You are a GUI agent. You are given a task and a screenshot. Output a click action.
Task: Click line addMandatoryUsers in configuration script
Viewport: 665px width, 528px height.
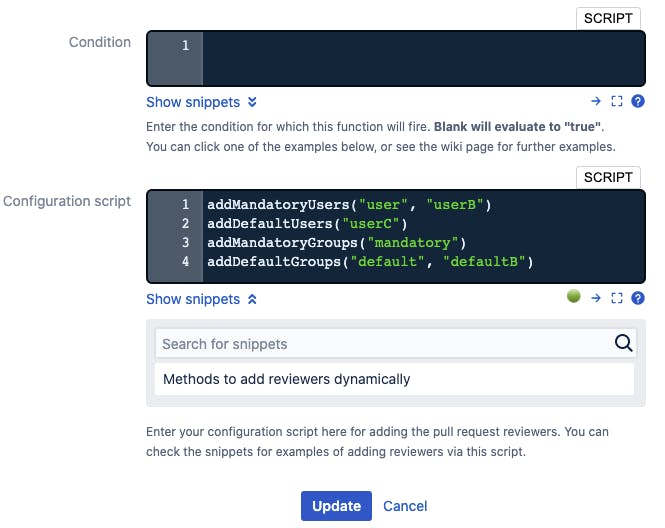(x=349, y=205)
